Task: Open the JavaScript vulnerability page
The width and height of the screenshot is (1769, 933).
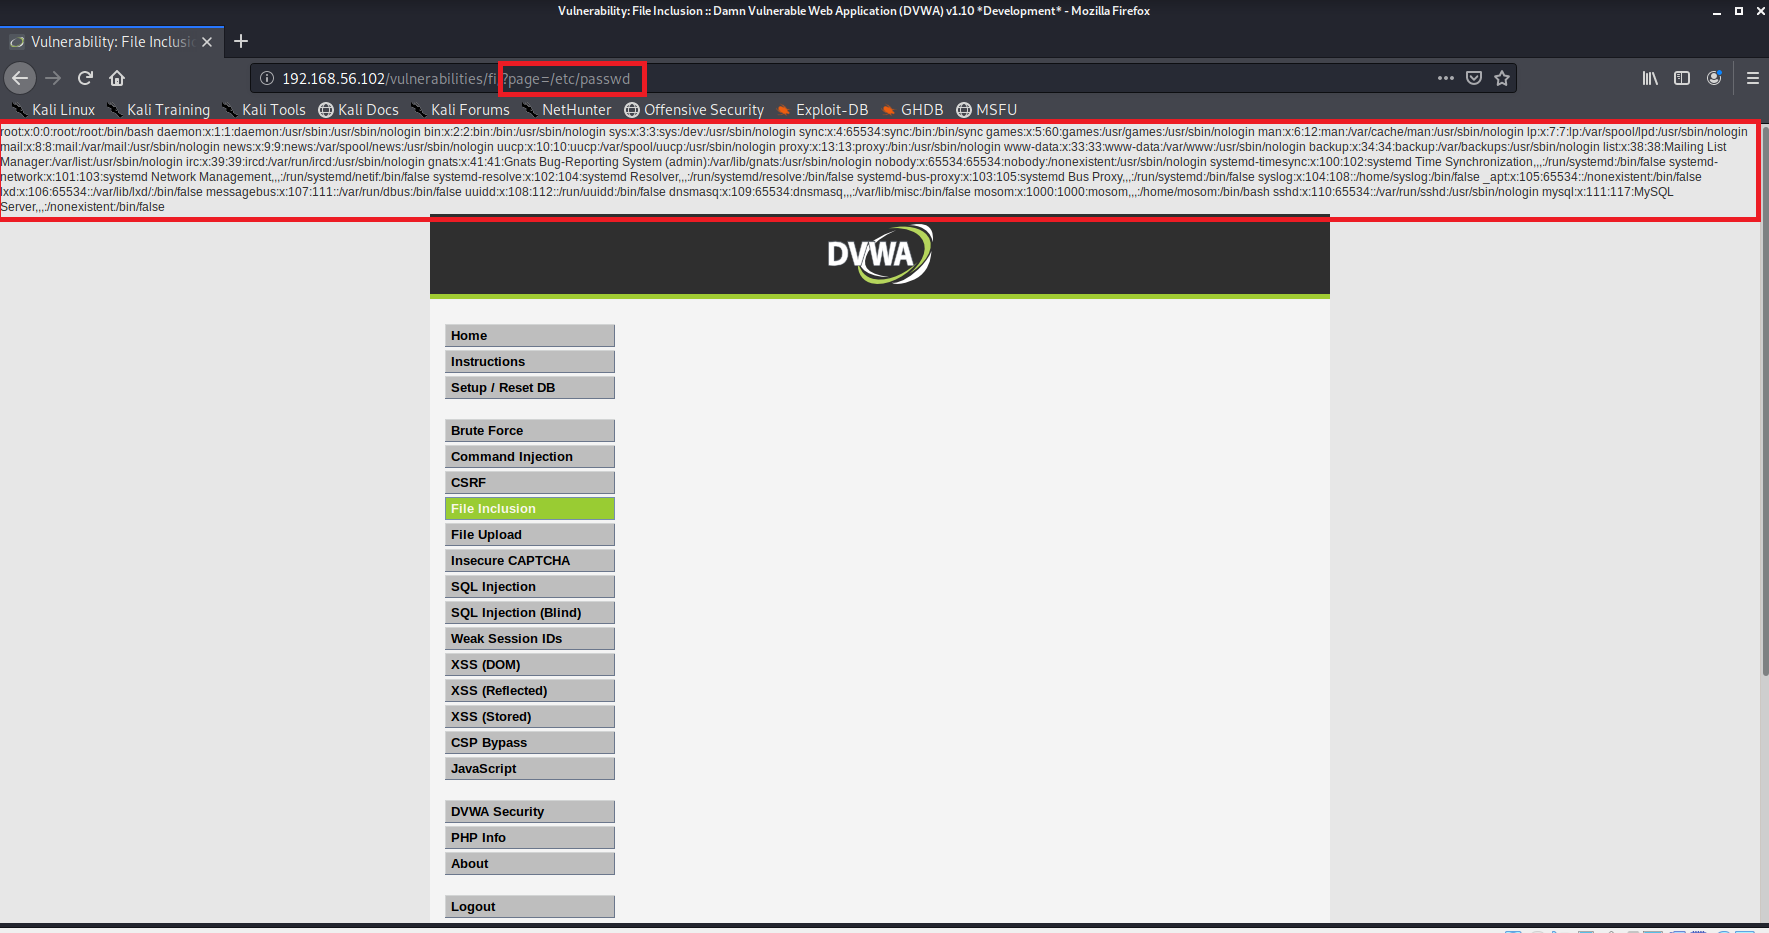Action: pyautogui.click(x=530, y=769)
